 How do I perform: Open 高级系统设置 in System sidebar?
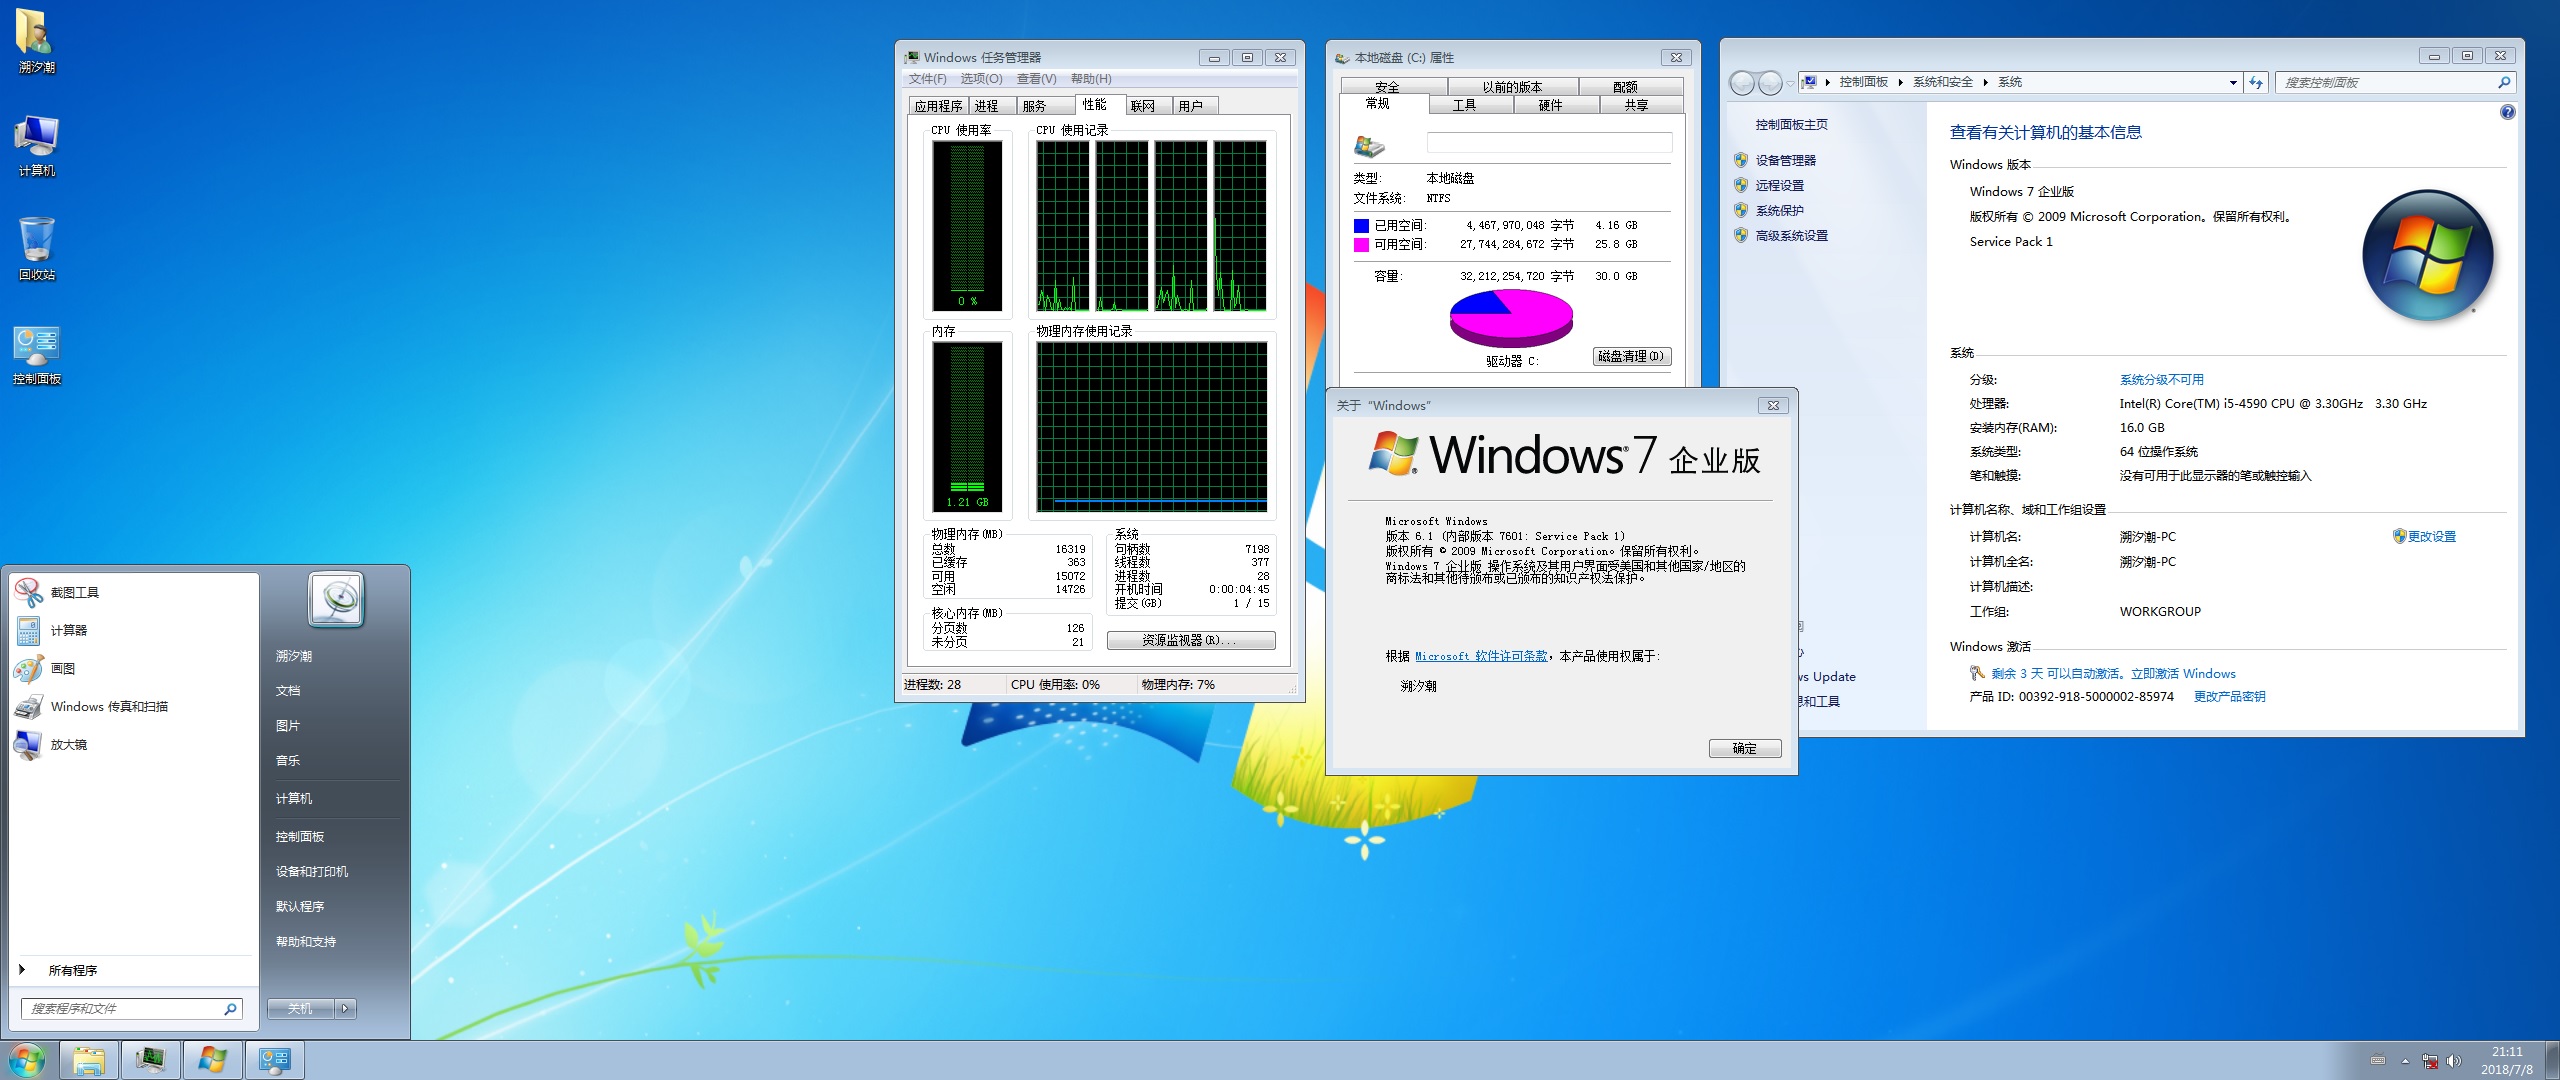point(1791,235)
